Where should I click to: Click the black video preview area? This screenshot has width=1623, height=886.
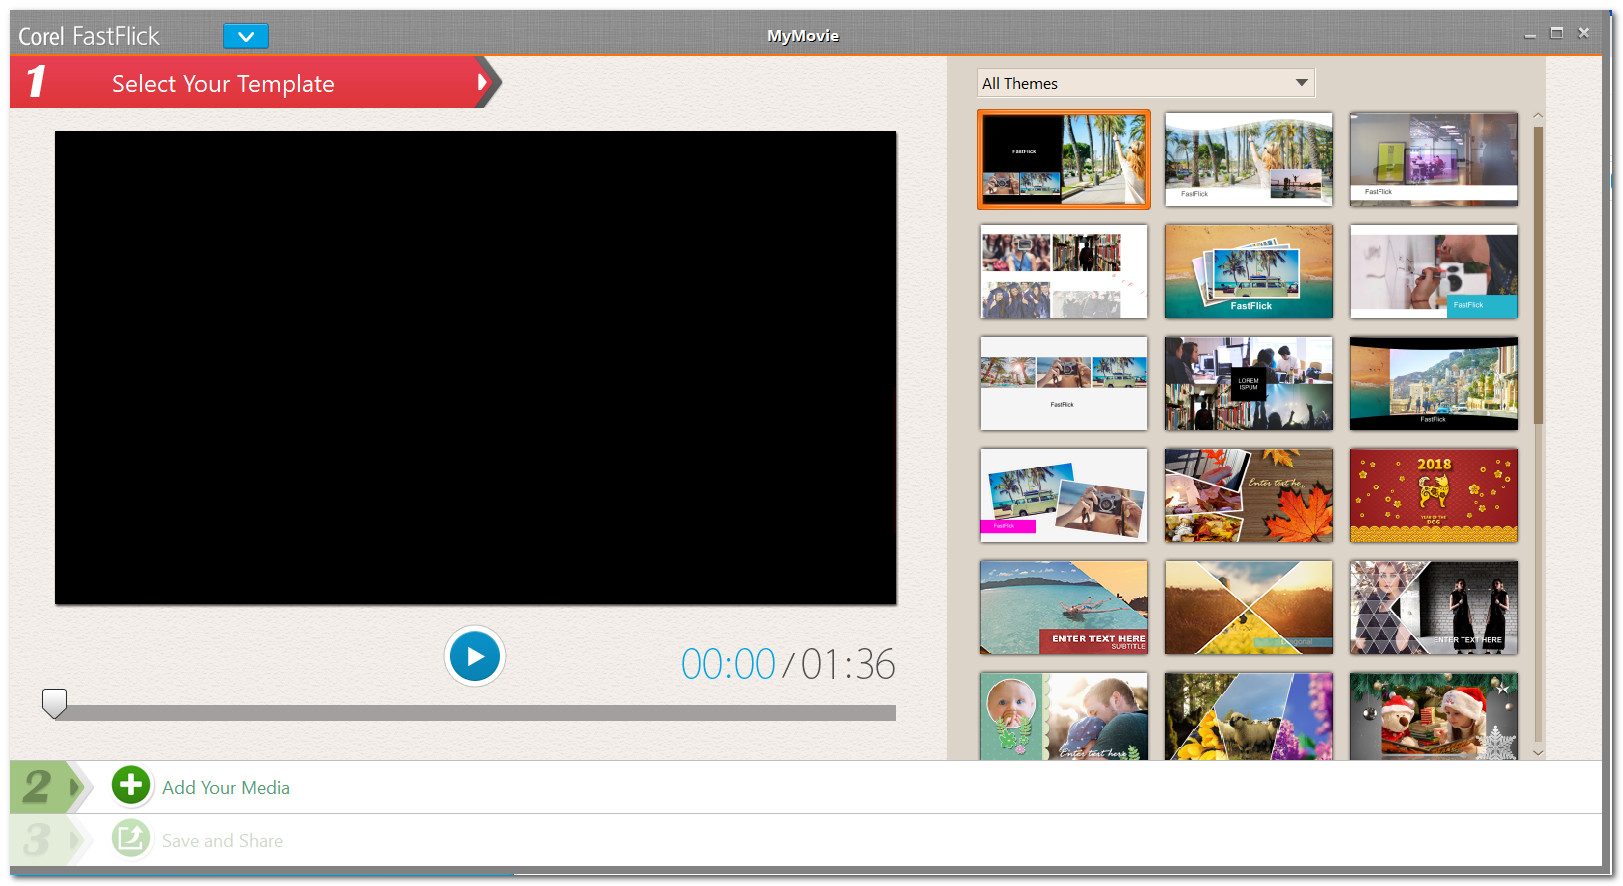476,368
